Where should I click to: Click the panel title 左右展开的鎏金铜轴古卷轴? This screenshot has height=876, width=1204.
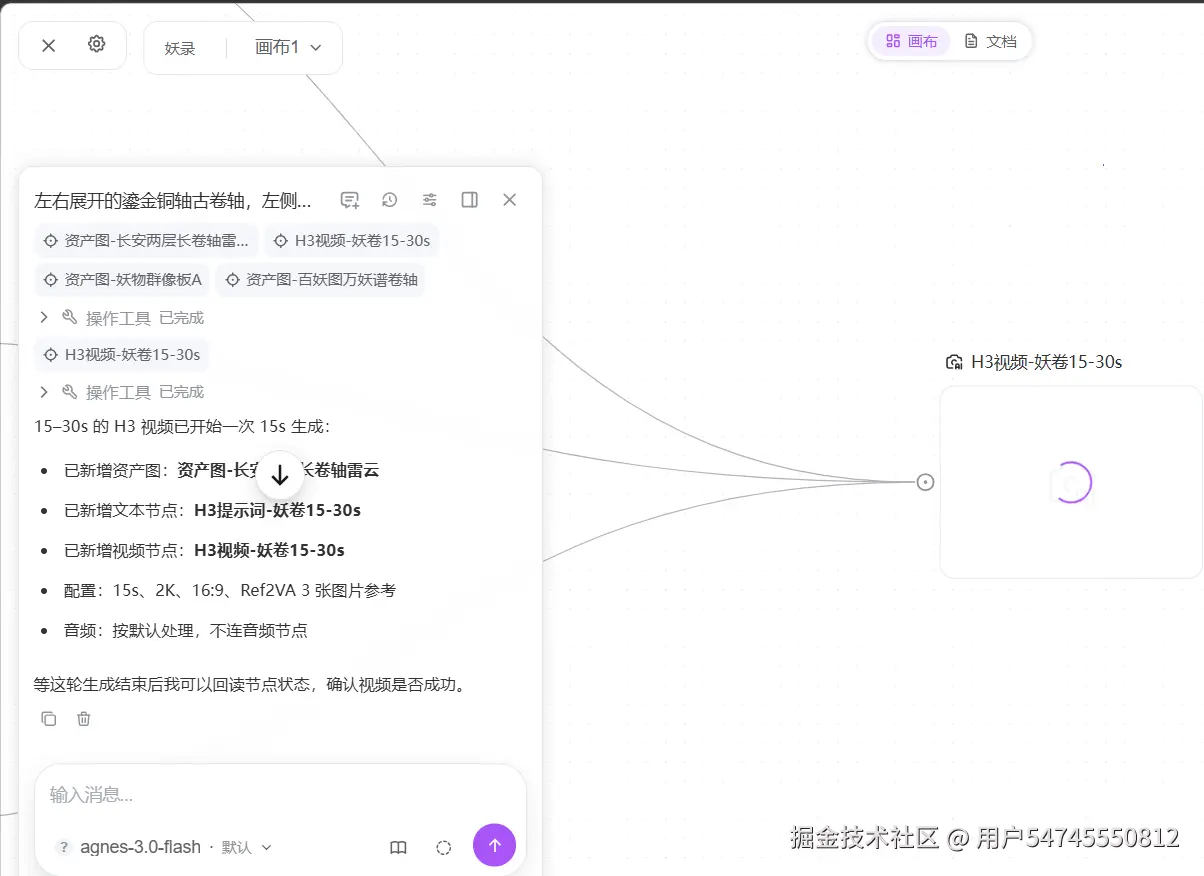click(172, 201)
